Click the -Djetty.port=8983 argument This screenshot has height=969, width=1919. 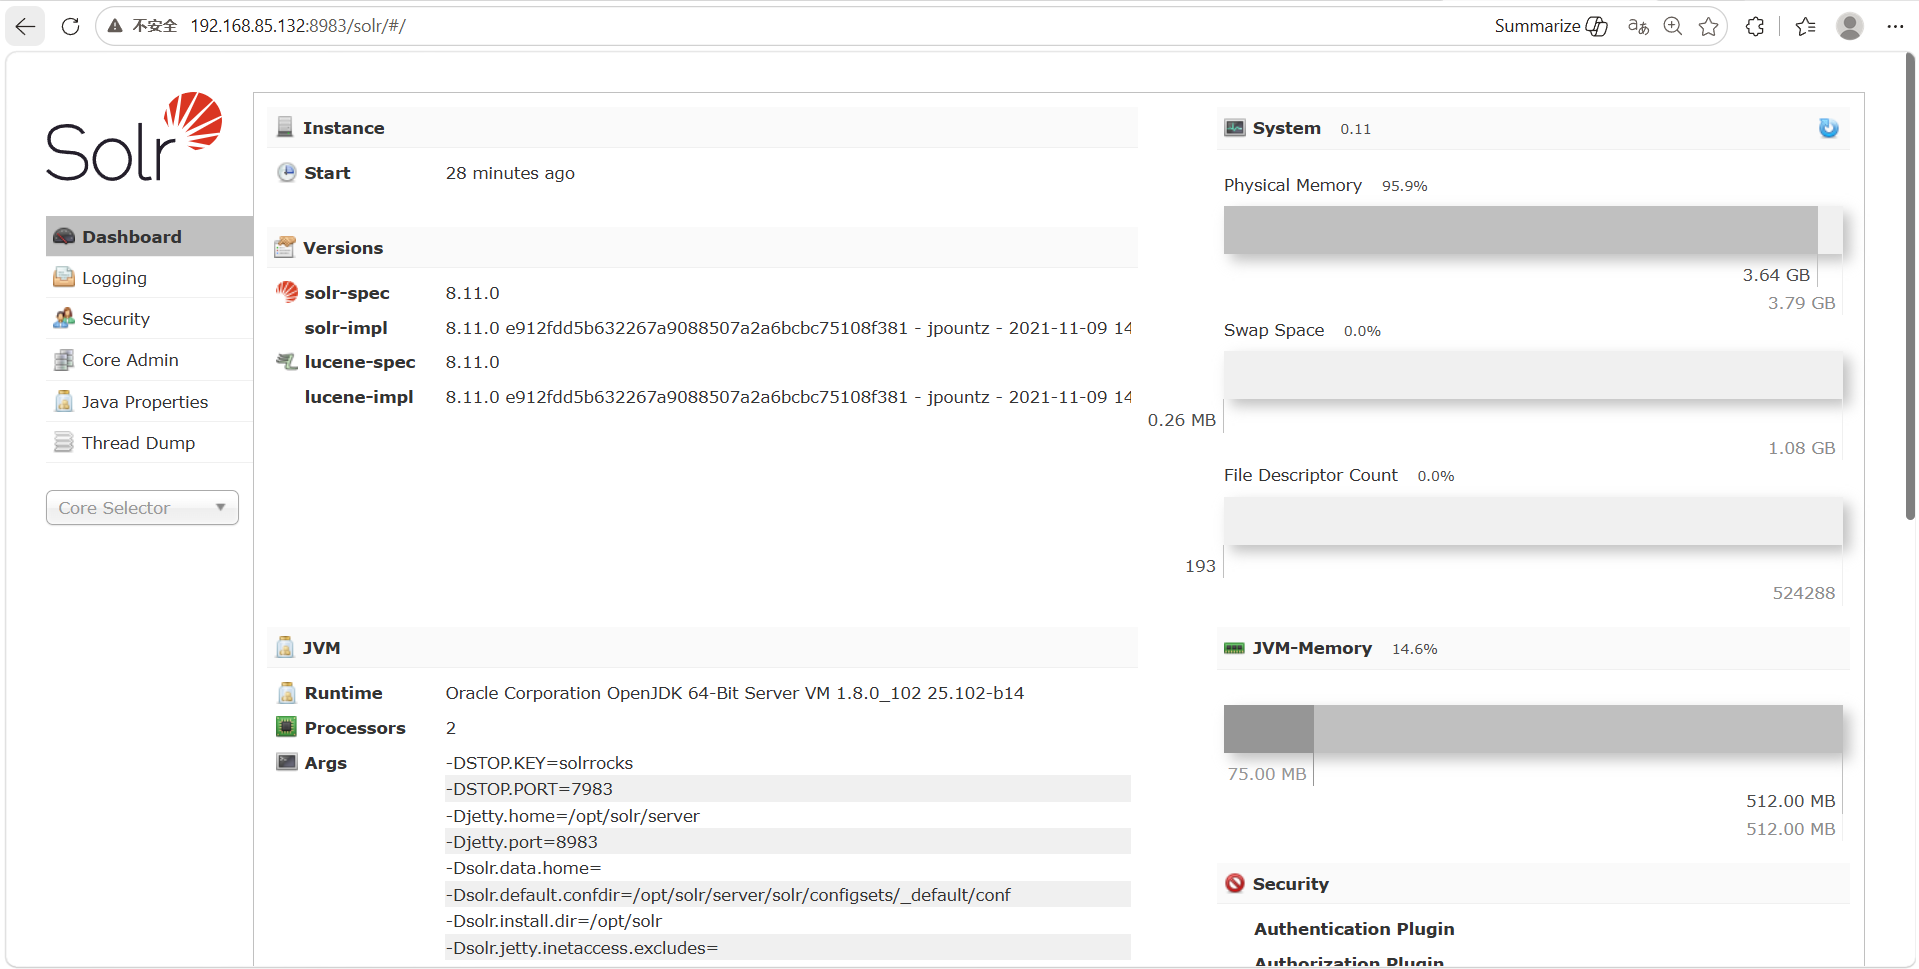[x=521, y=842]
